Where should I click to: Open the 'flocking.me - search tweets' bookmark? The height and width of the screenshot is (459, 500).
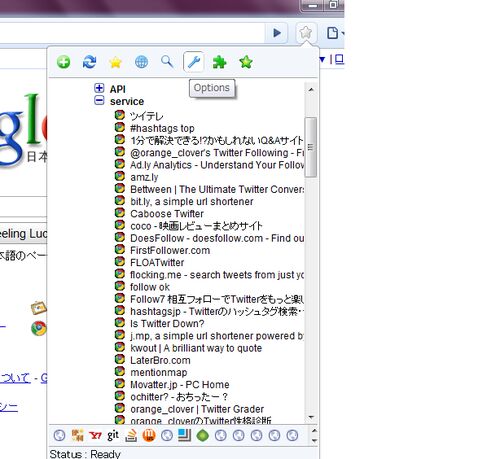coord(217,275)
